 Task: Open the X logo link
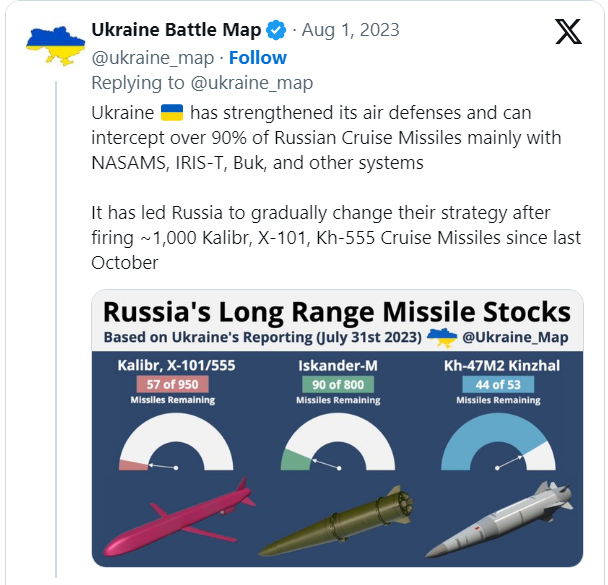click(568, 31)
